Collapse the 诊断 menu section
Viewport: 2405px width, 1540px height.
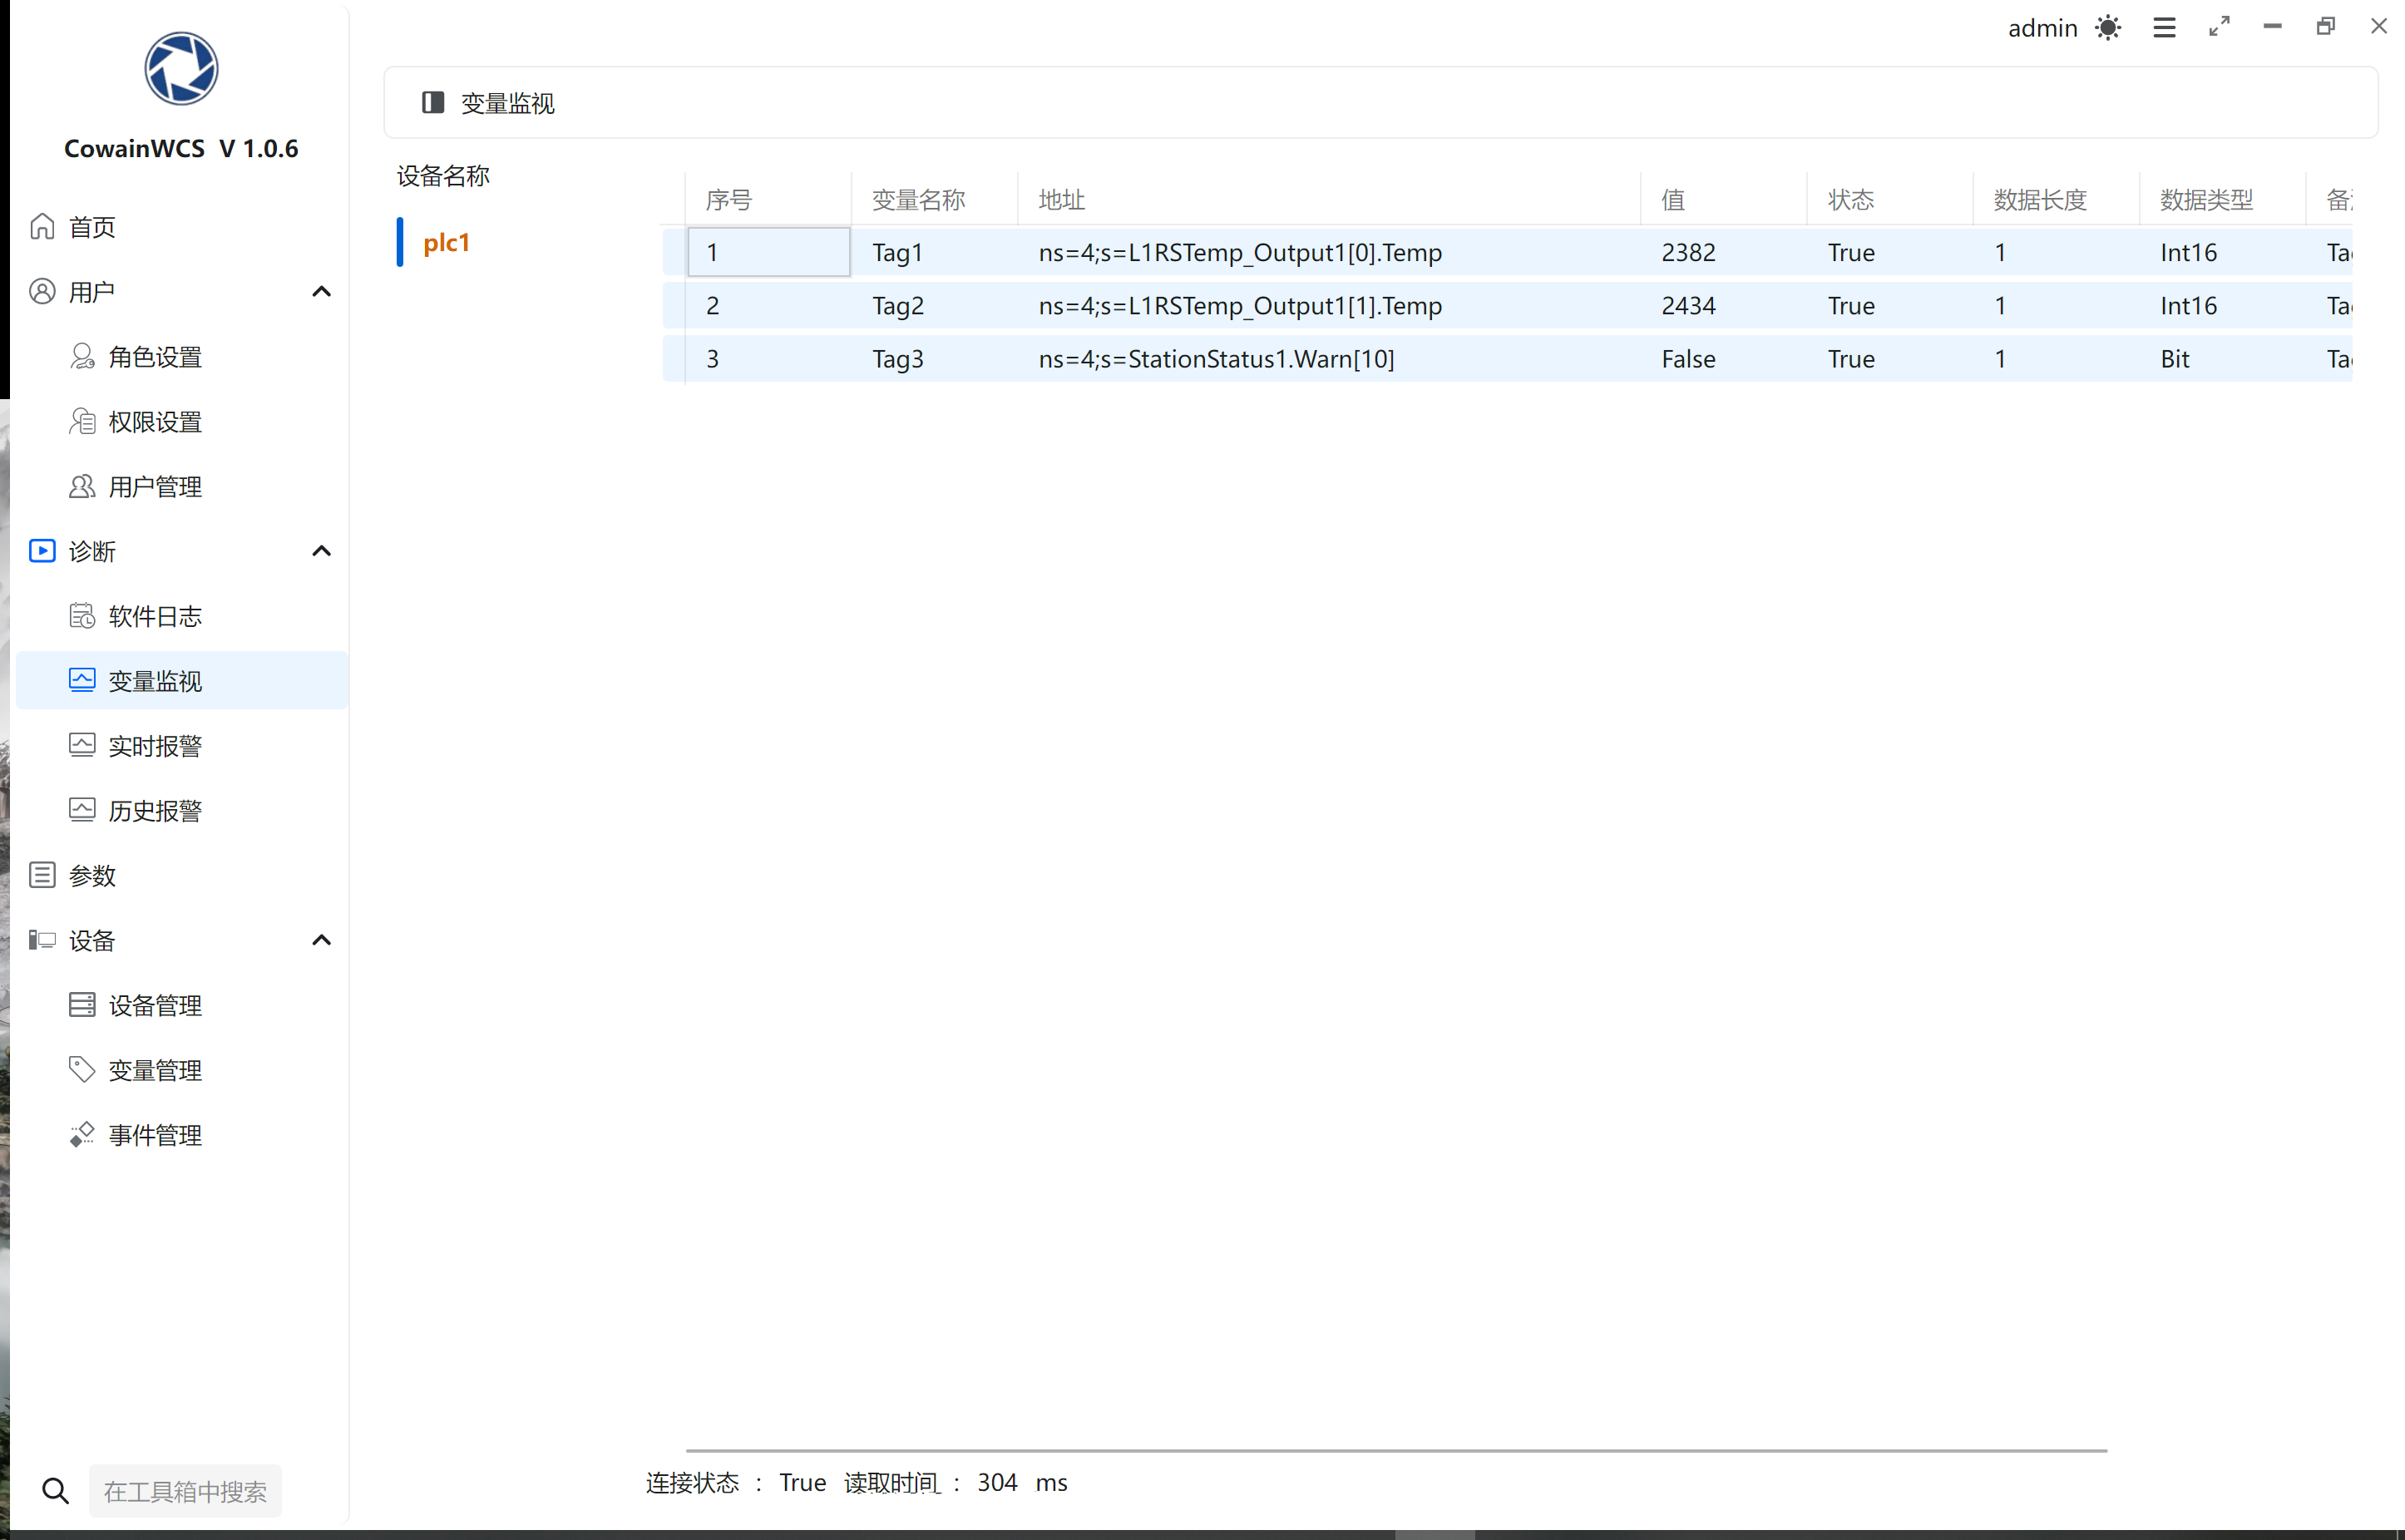321,551
